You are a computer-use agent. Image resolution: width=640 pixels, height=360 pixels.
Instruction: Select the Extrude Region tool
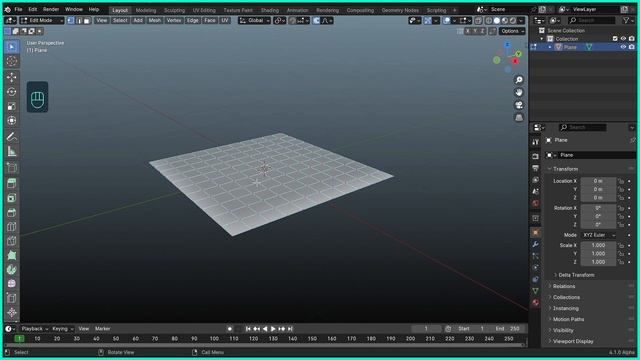12,183
